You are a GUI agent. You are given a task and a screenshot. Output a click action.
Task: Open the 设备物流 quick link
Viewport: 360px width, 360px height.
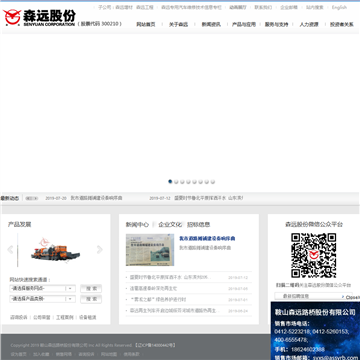pyautogui.click(x=88, y=318)
